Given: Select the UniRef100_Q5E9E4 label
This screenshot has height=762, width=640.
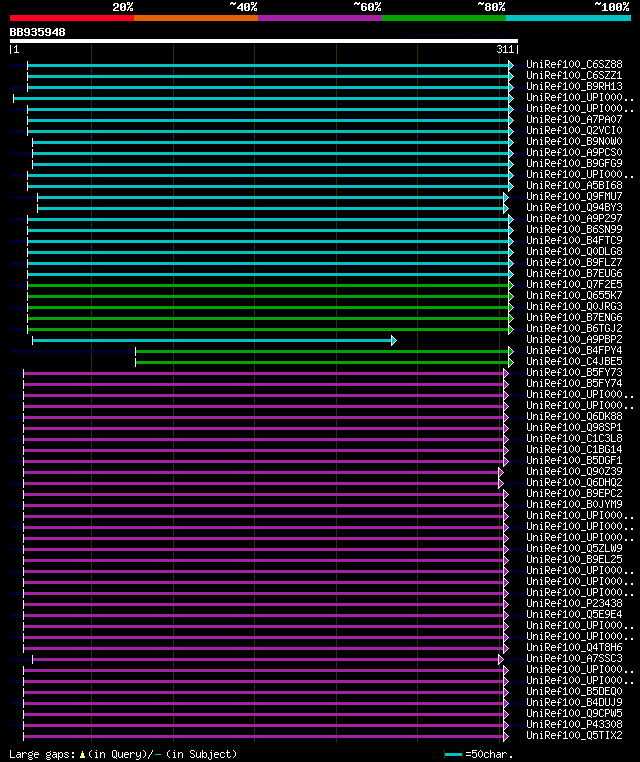Looking at the screenshot, I should tap(574, 614).
